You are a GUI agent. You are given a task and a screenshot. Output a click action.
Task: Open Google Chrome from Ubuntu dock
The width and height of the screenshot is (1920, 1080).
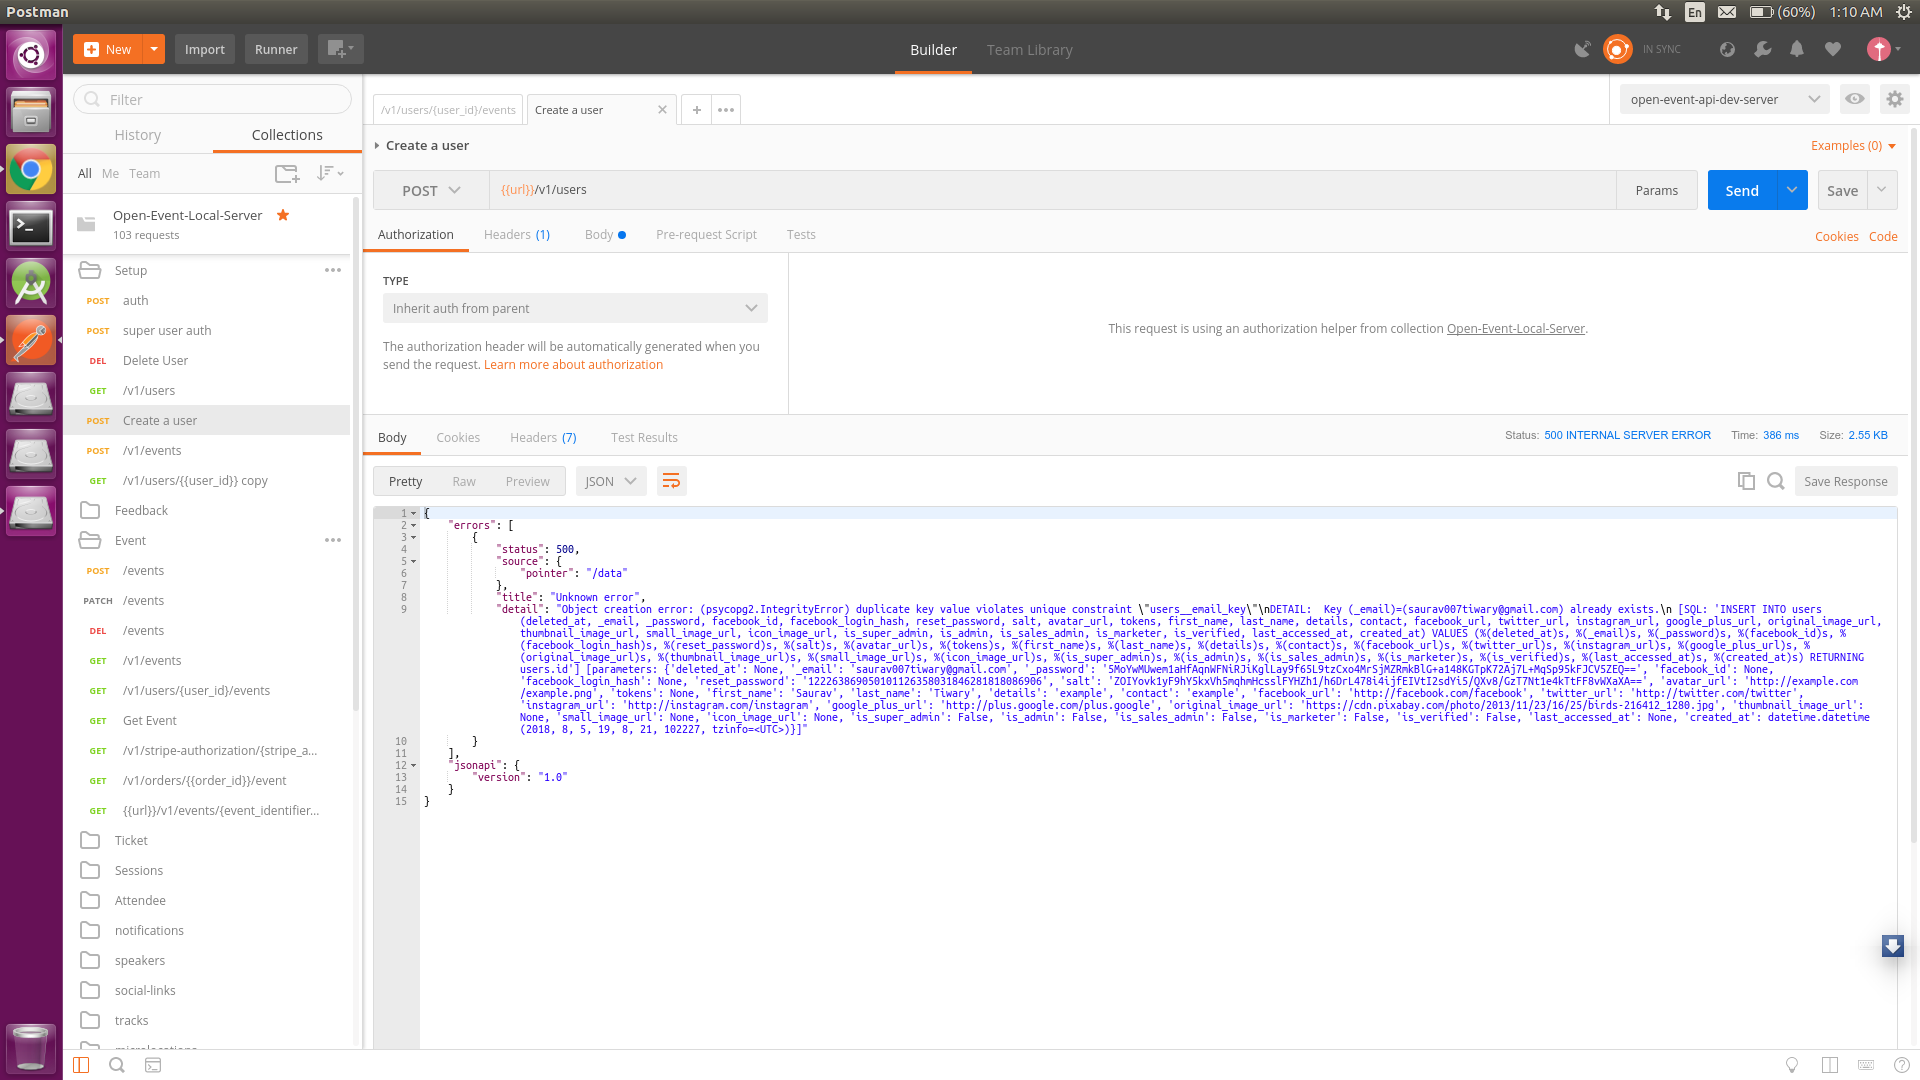[31, 170]
